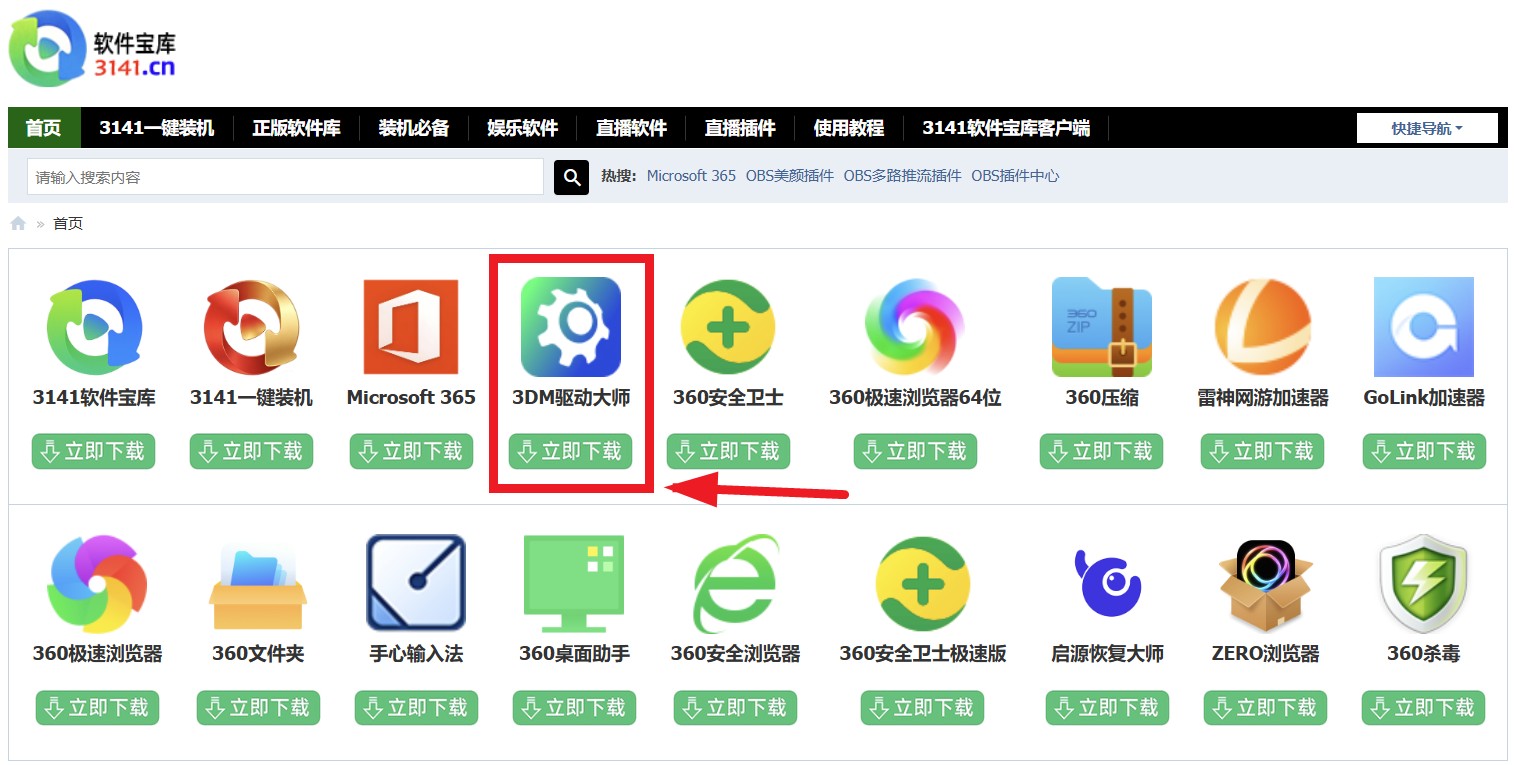Select the 装机必备 menu item
Image resolution: width=1514 pixels, height=765 pixels.
pos(414,128)
